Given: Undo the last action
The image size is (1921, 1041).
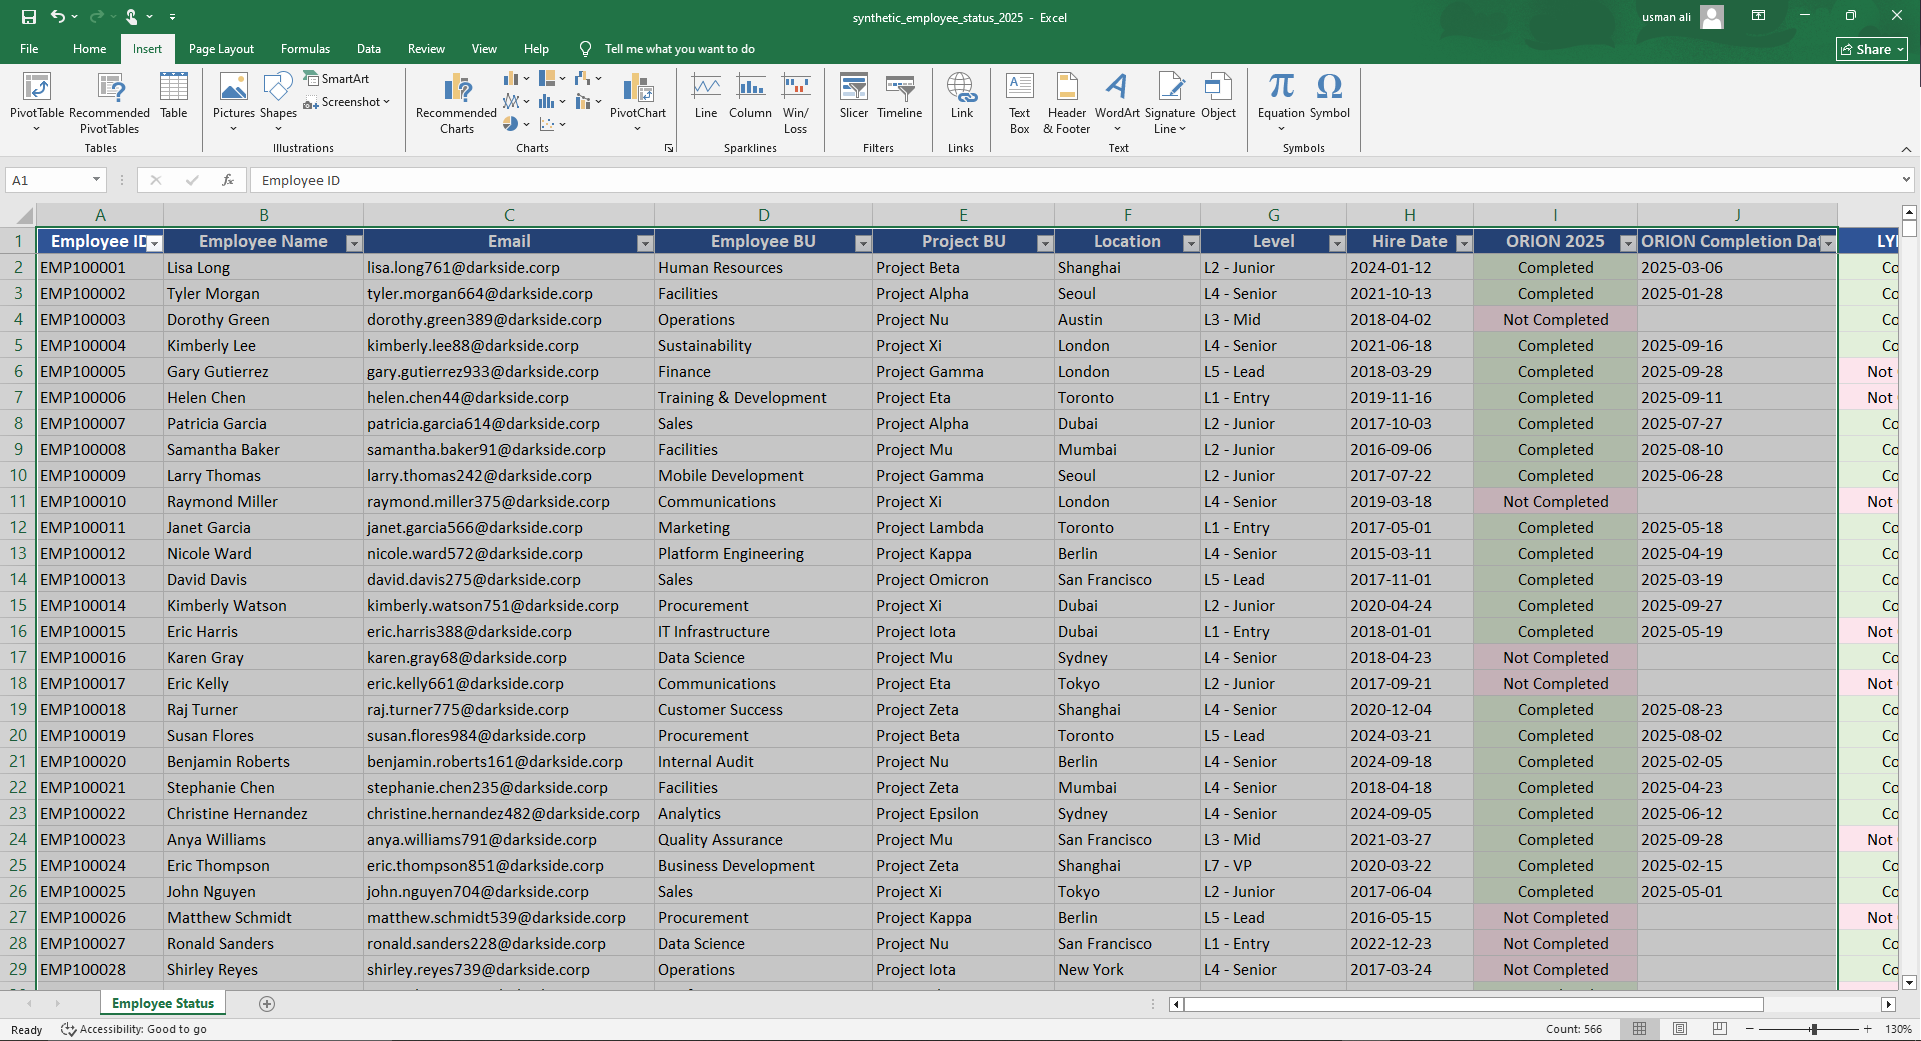Looking at the screenshot, I should tap(58, 17).
